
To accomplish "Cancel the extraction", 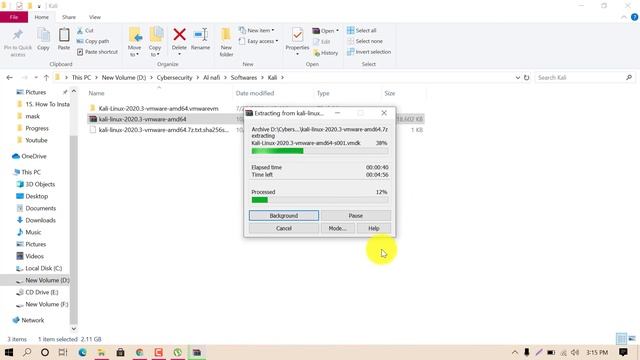I will click(x=284, y=228).
